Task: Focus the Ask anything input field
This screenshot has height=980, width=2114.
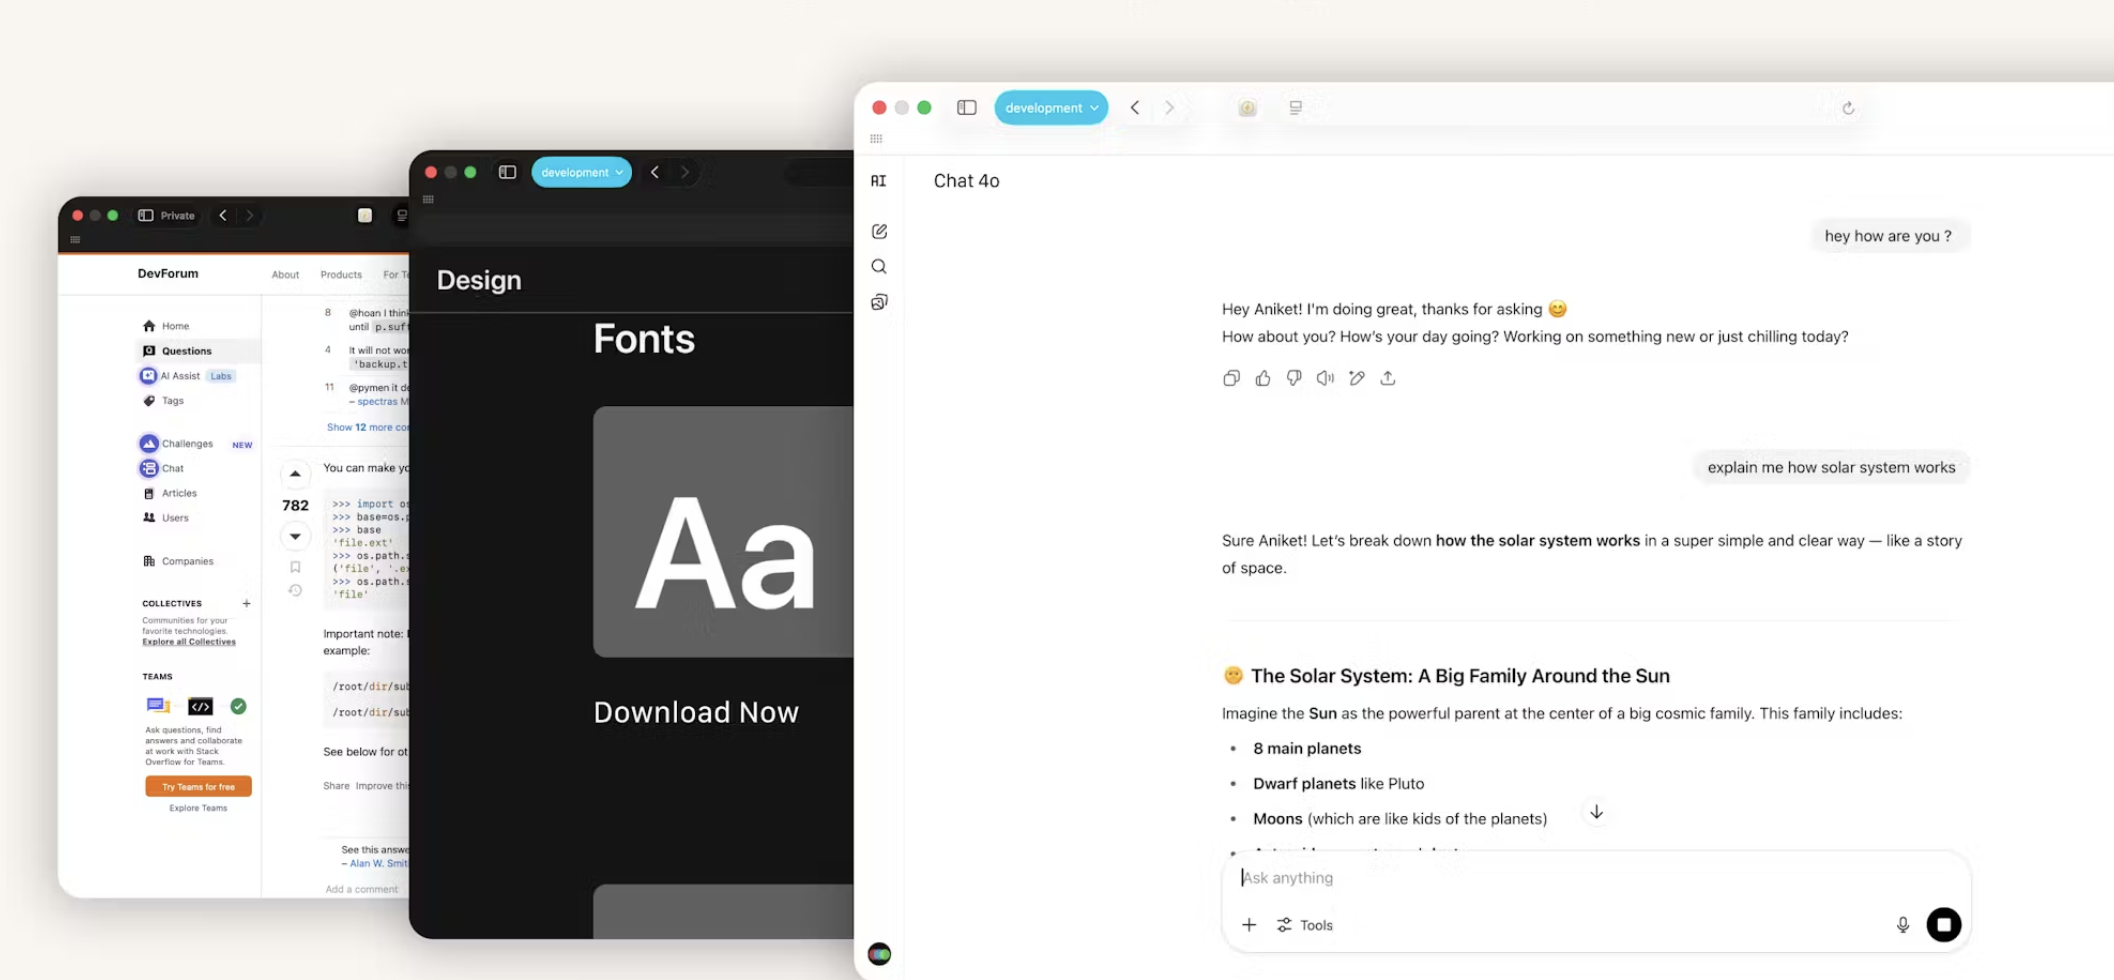Action: 1596,878
